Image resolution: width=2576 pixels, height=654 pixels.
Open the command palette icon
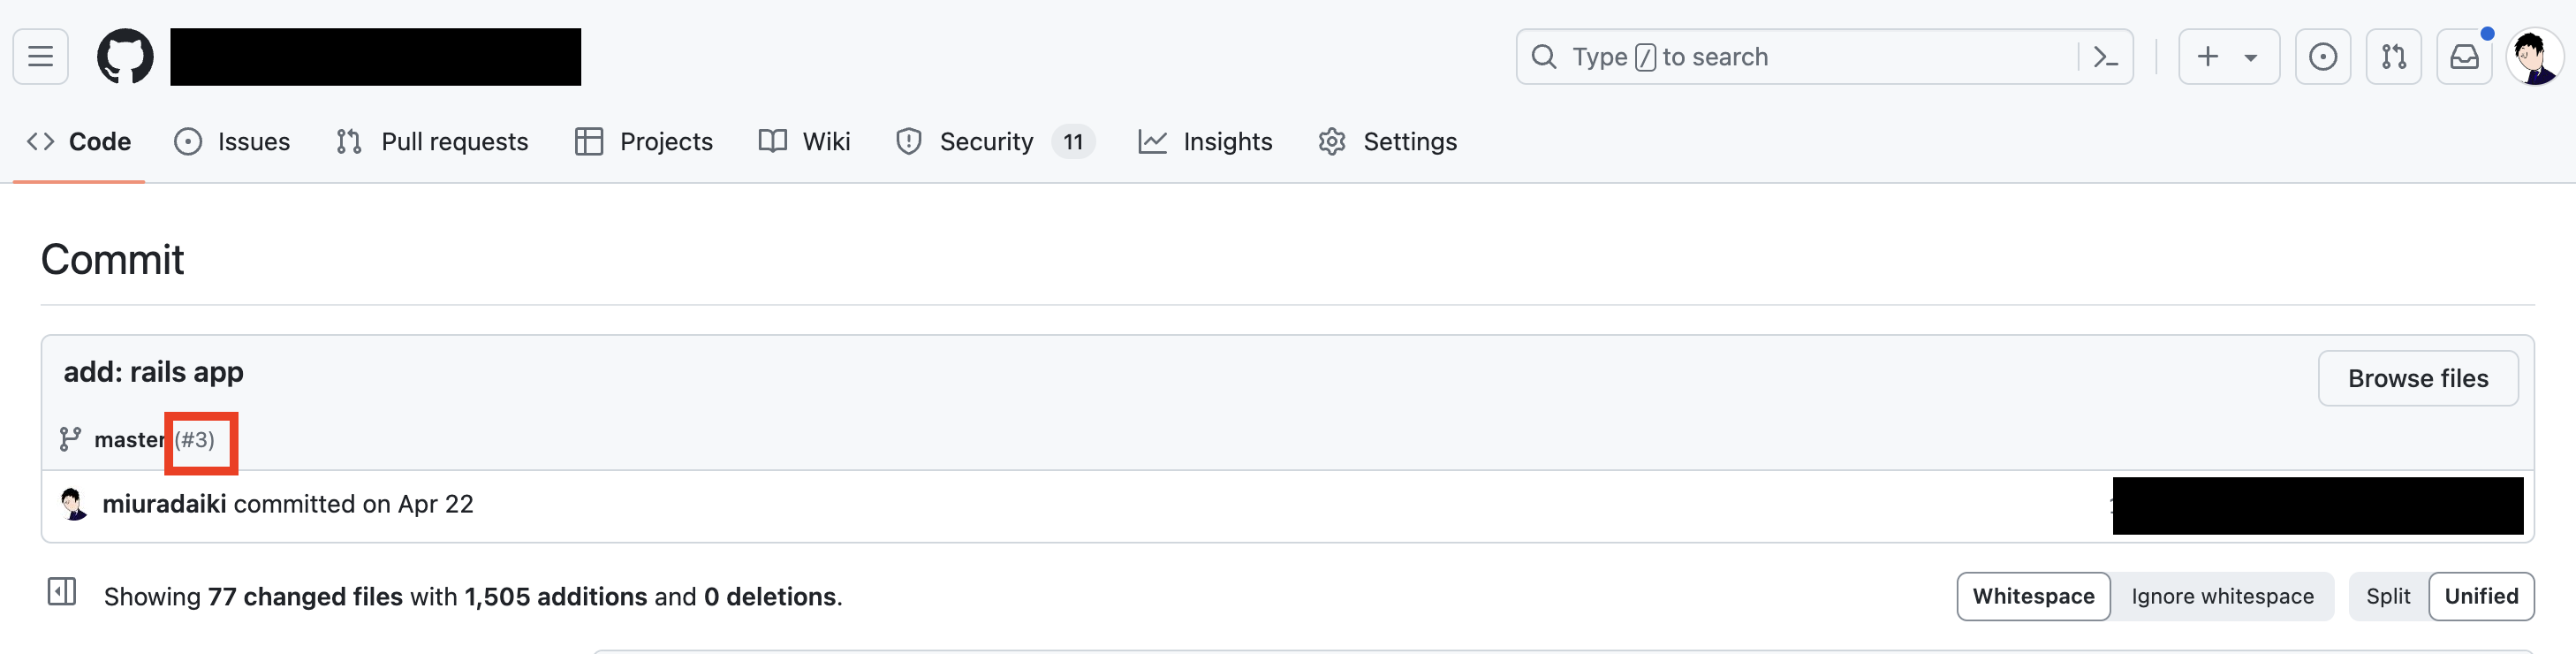point(2105,57)
